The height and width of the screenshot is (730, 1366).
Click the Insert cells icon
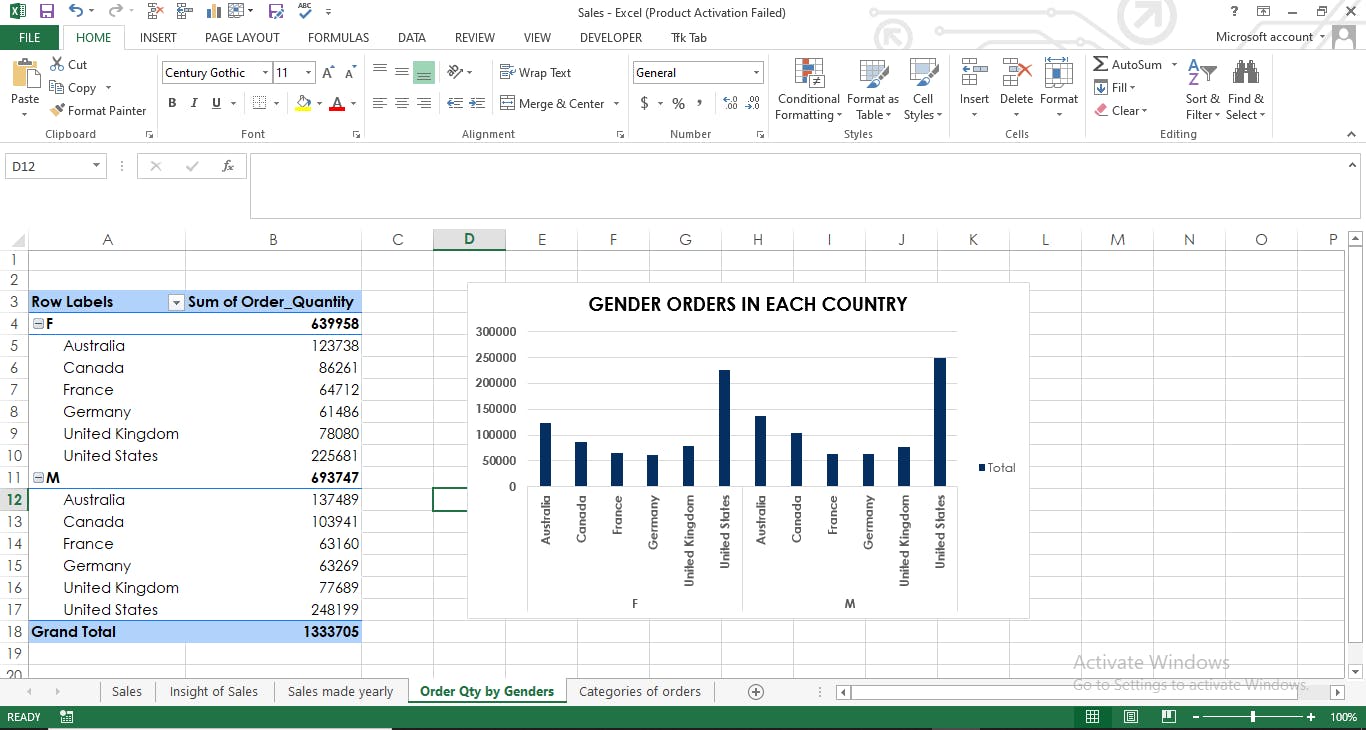coord(974,73)
